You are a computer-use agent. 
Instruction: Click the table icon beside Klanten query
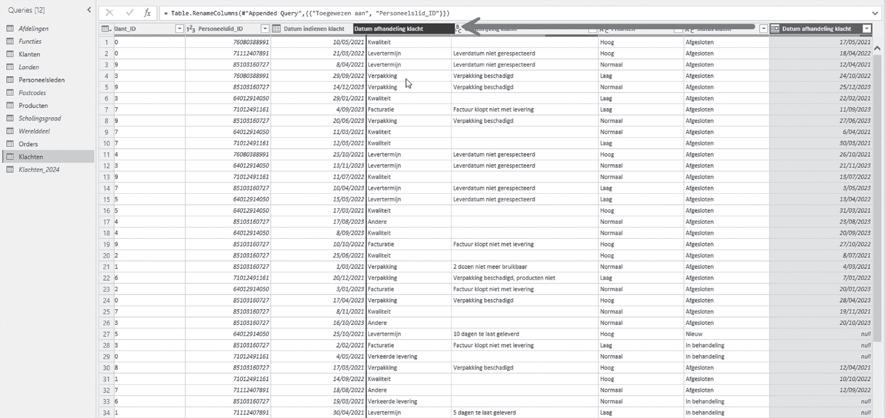click(10, 54)
